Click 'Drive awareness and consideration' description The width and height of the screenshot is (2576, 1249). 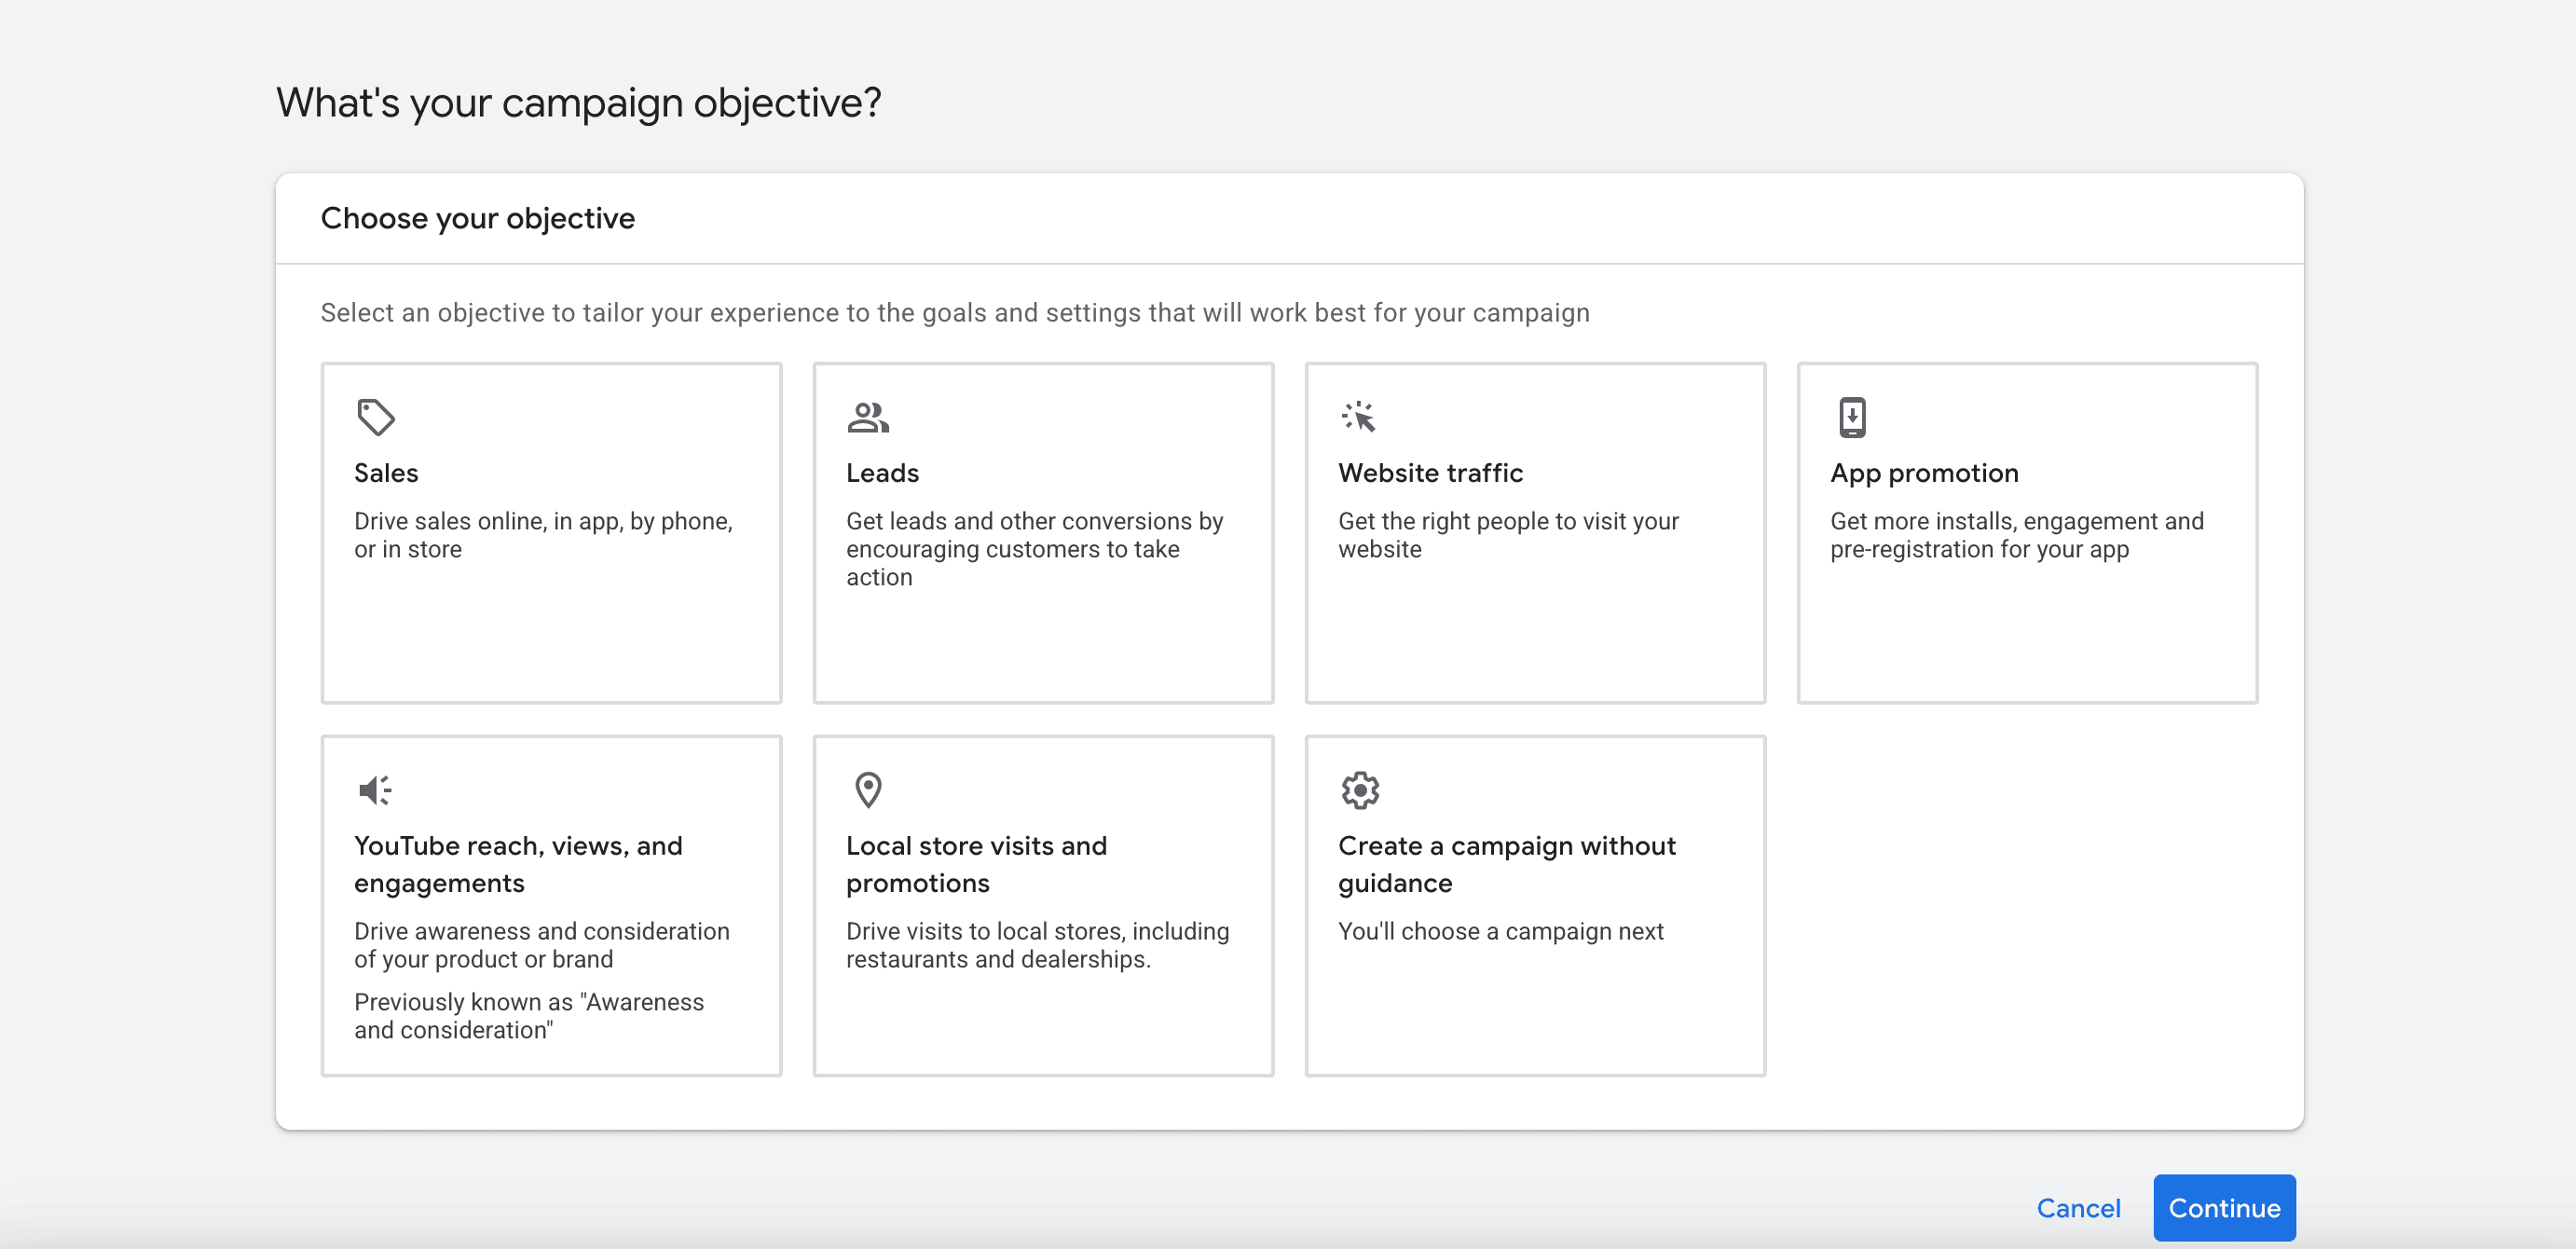[542, 945]
